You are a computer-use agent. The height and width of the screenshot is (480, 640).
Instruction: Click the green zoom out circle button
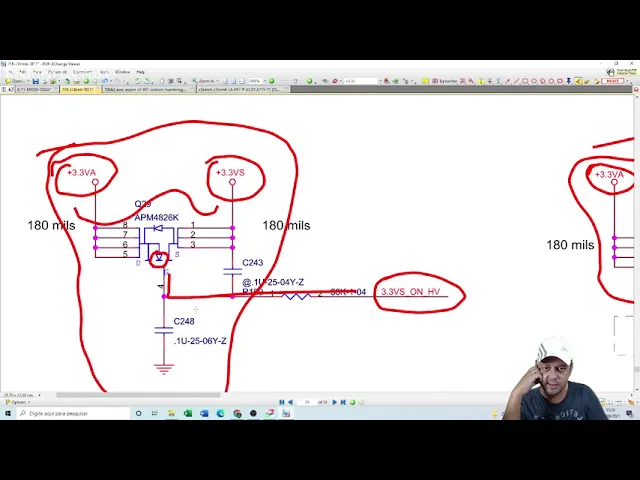click(271, 81)
